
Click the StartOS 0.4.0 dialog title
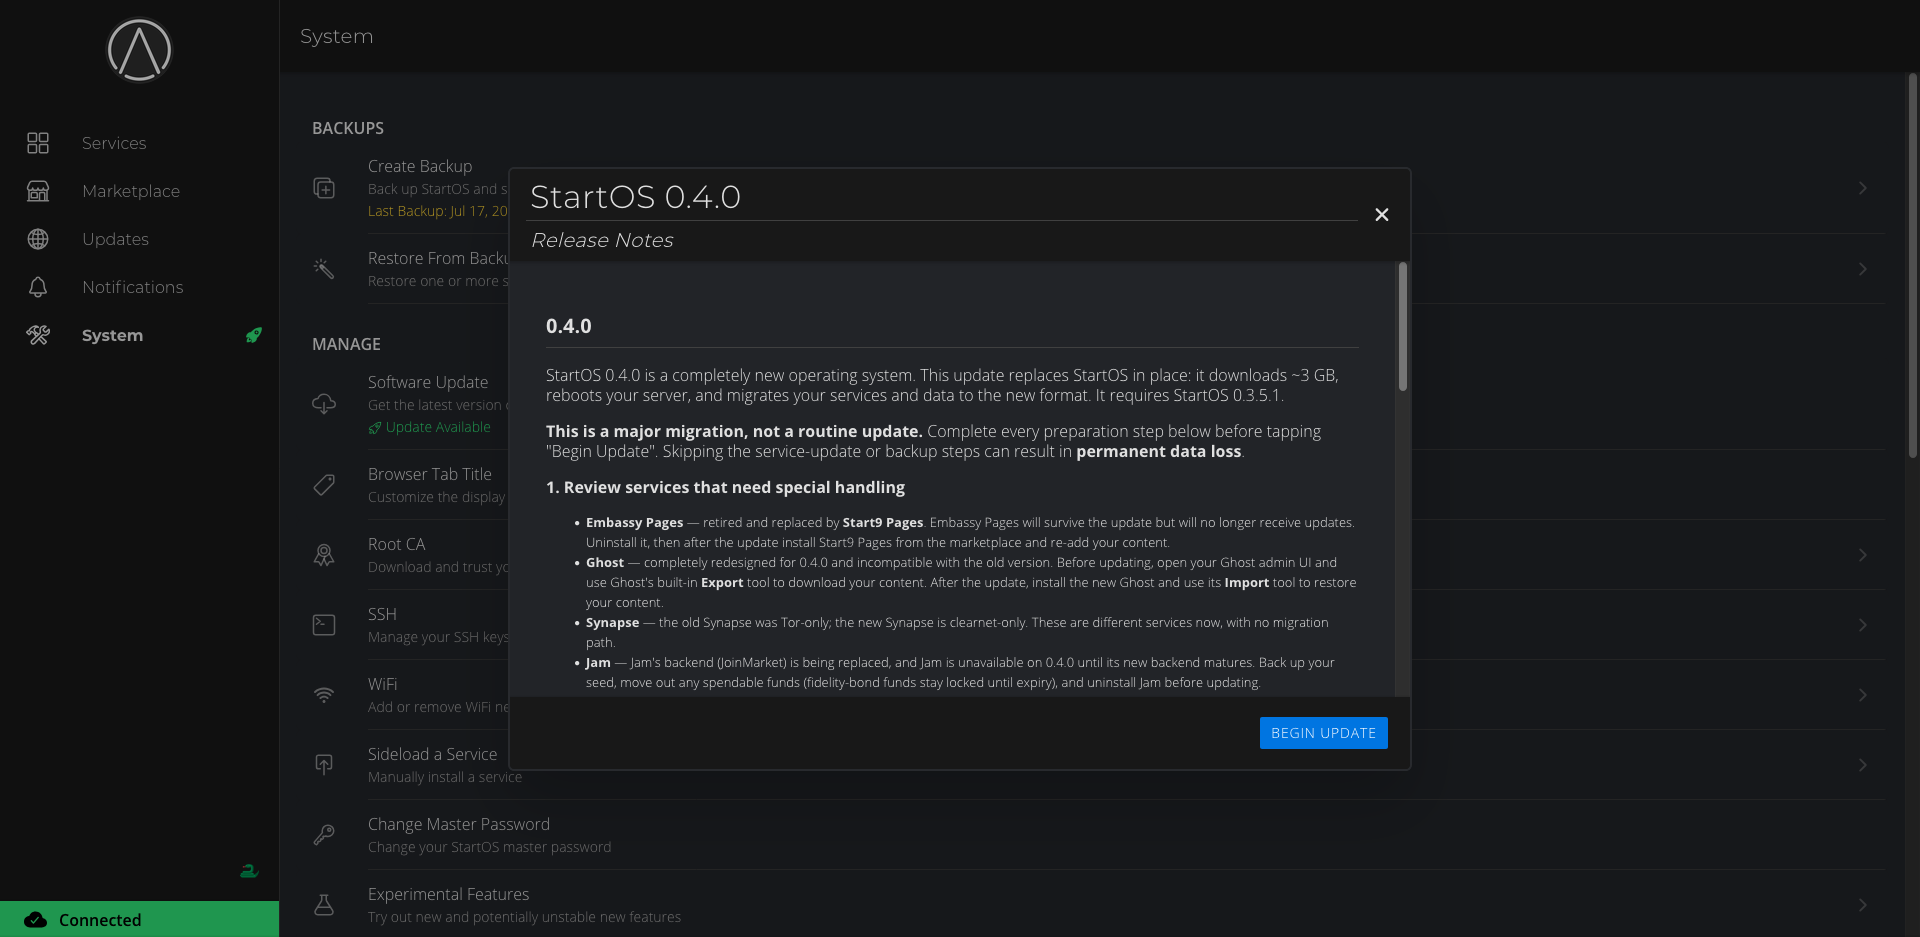click(635, 197)
